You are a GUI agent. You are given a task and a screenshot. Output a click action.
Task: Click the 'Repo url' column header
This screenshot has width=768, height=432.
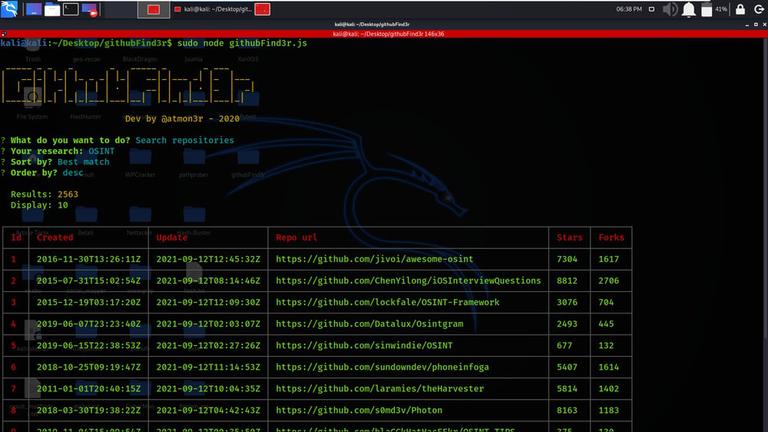[296, 237]
